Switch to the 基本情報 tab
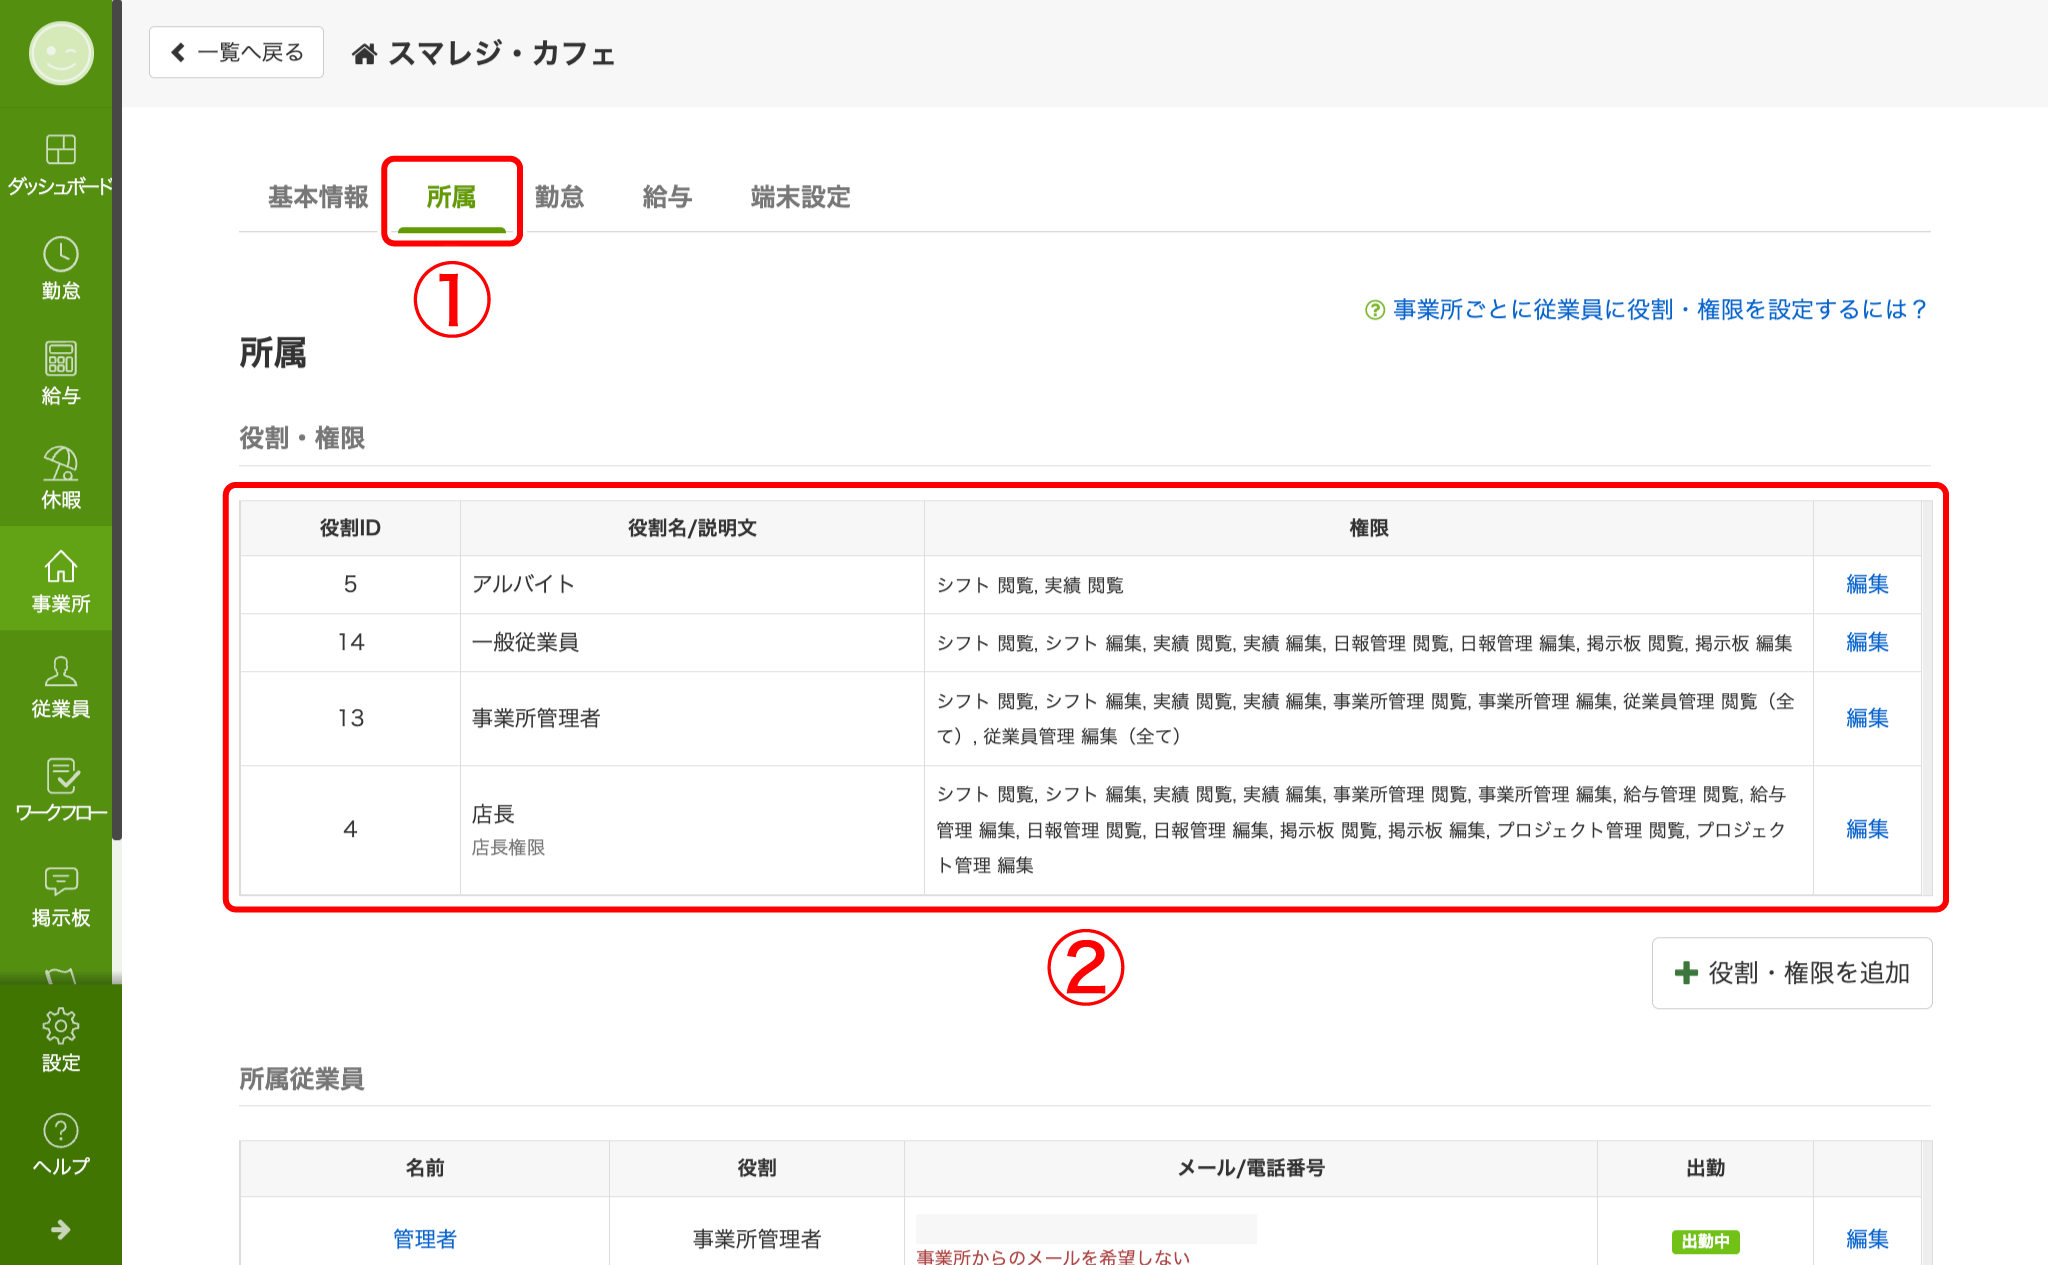This screenshot has width=2048, height=1265. click(318, 197)
